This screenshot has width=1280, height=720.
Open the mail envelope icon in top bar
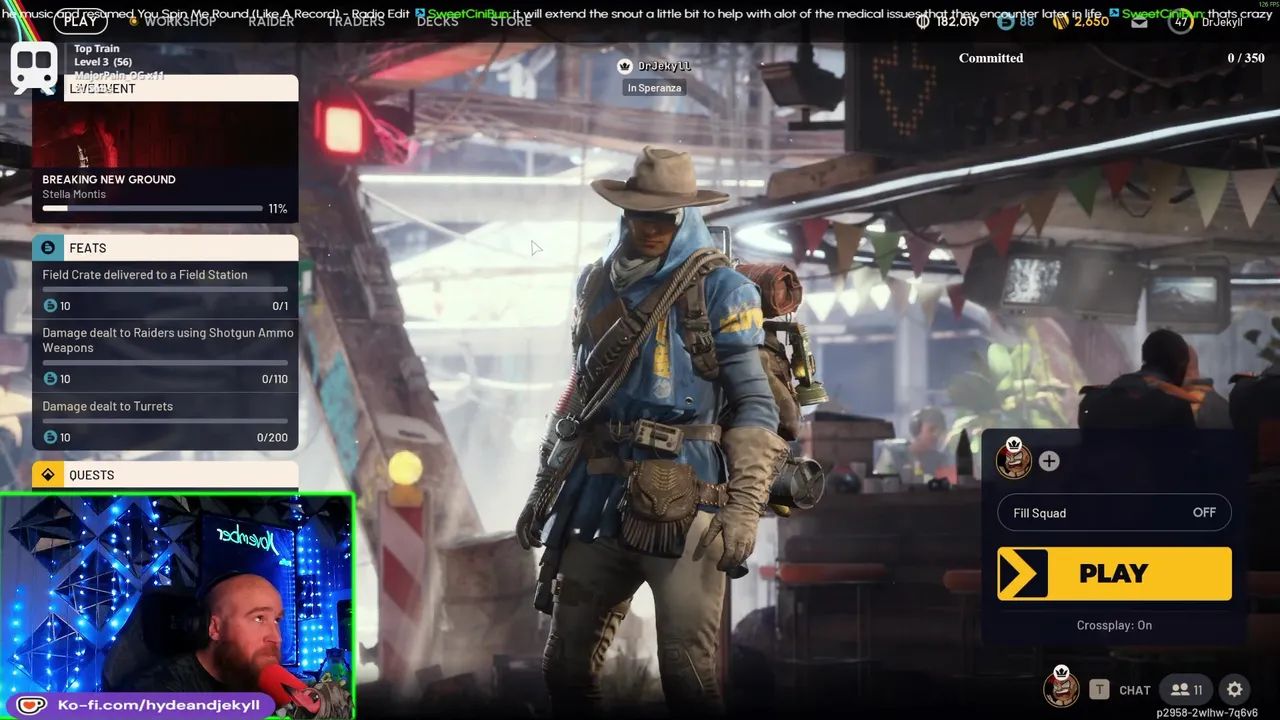pos(1139,21)
